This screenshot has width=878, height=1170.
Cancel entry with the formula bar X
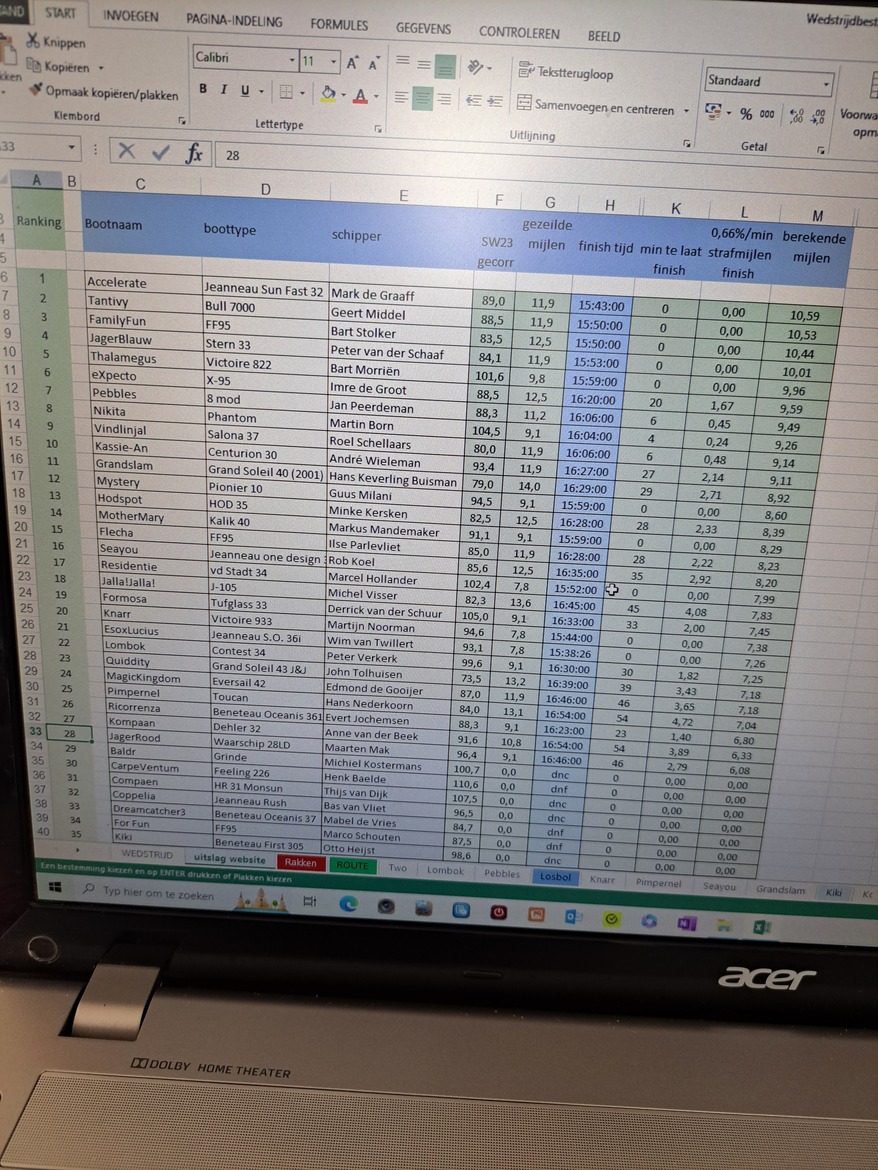point(126,151)
